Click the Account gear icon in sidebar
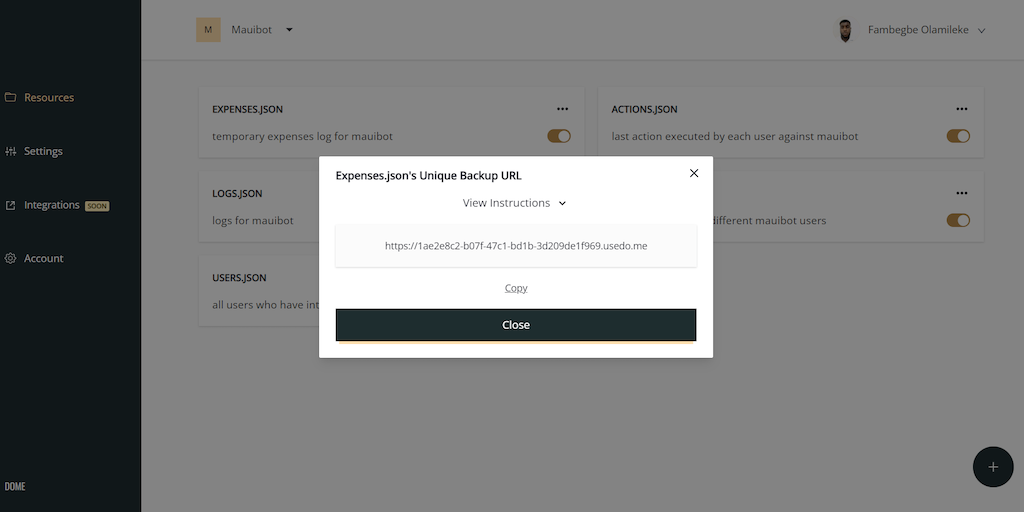Screen dimensions: 1024x512 point(10,259)
